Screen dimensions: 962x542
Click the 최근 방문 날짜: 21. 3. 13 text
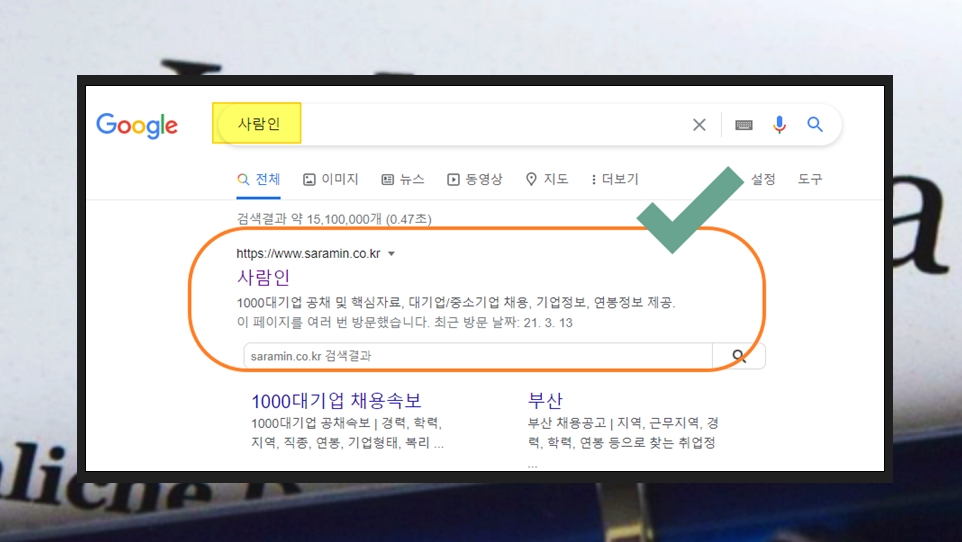(x=503, y=323)
